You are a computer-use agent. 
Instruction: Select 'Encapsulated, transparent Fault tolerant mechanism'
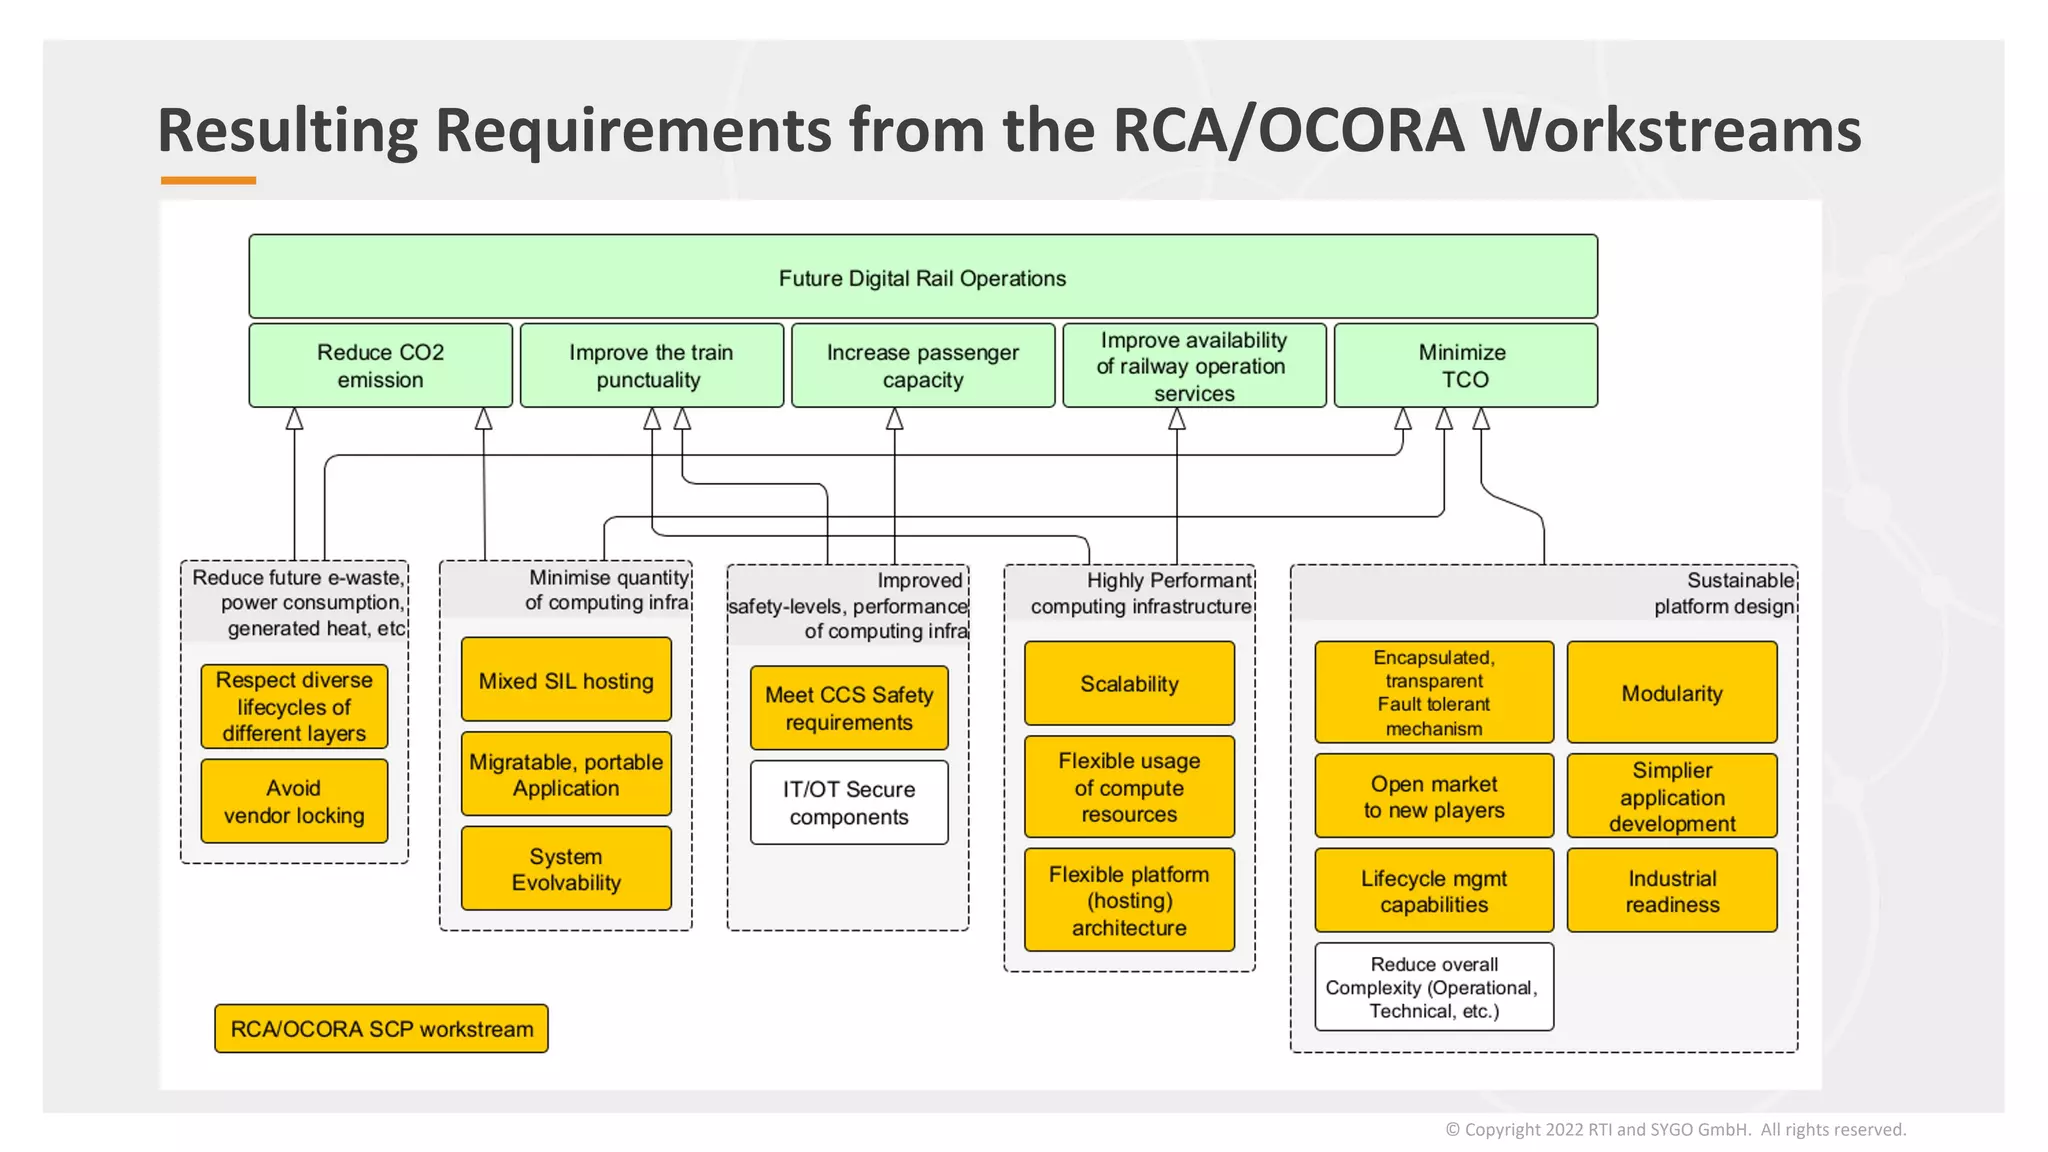[x=1434, y=692]
